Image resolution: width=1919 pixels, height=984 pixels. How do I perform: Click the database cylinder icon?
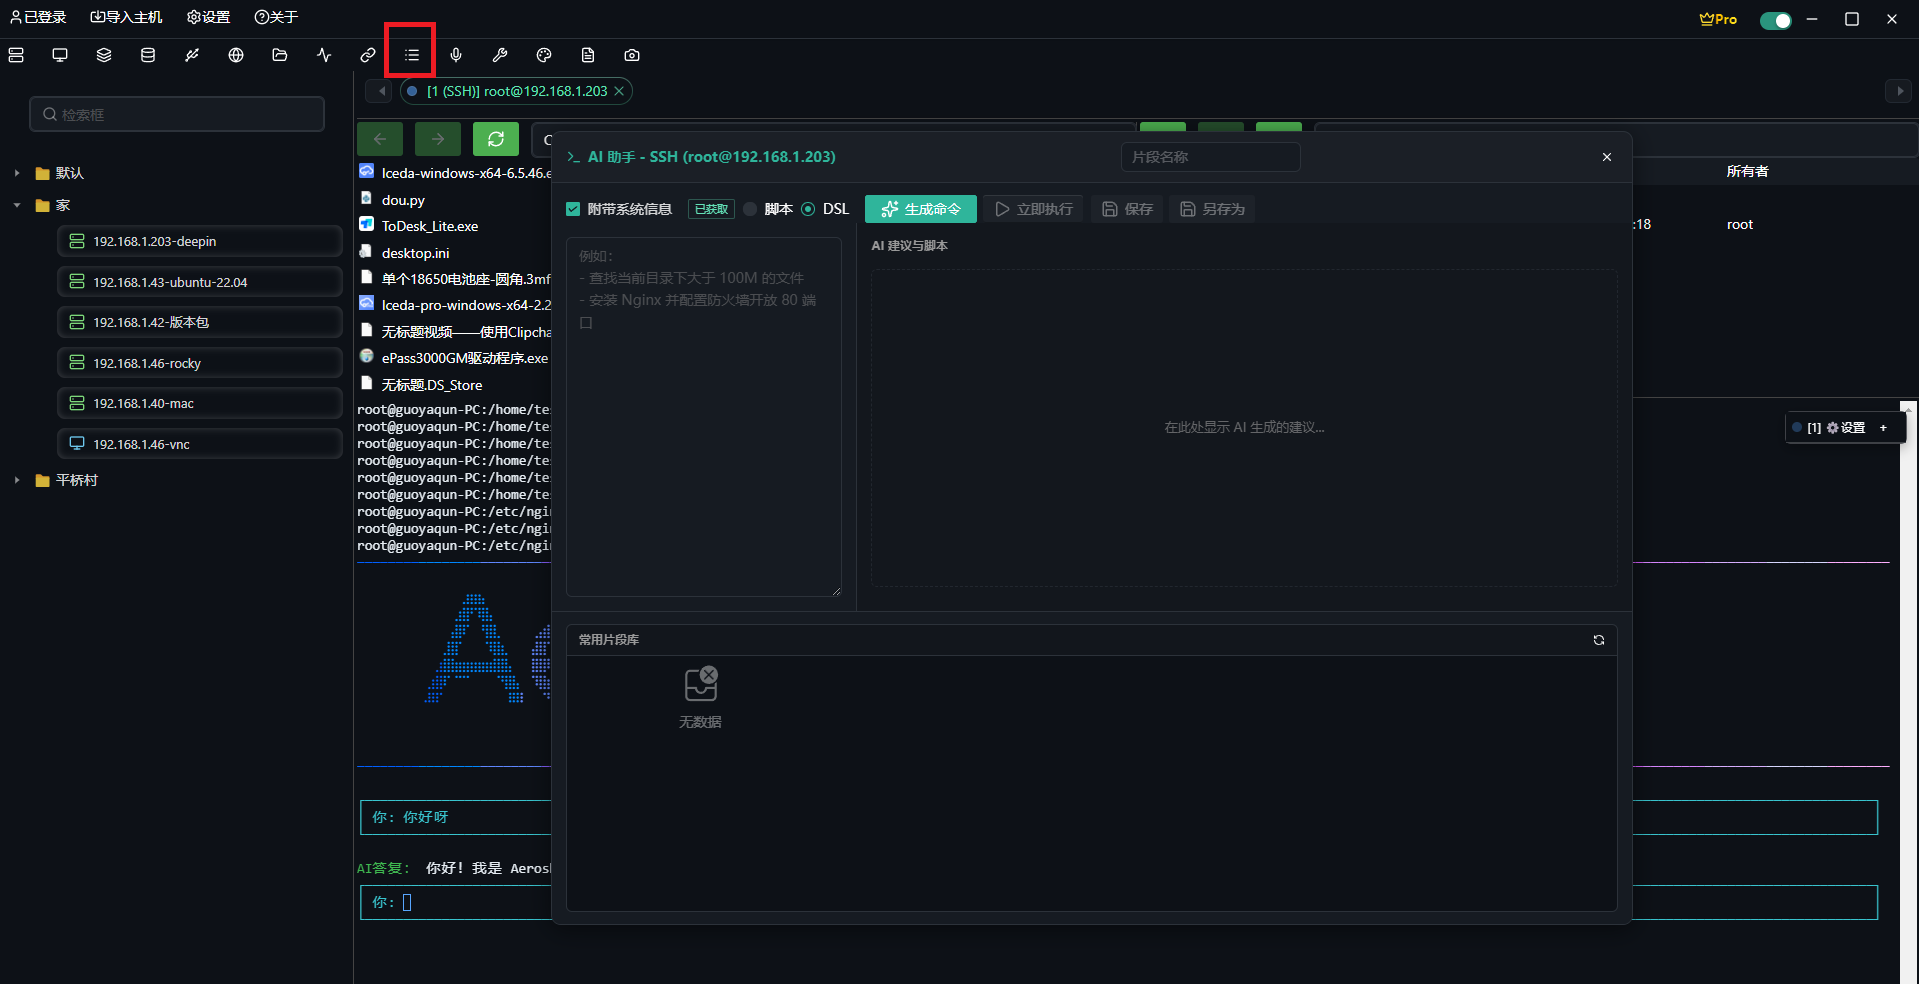[x=148, y=55]
